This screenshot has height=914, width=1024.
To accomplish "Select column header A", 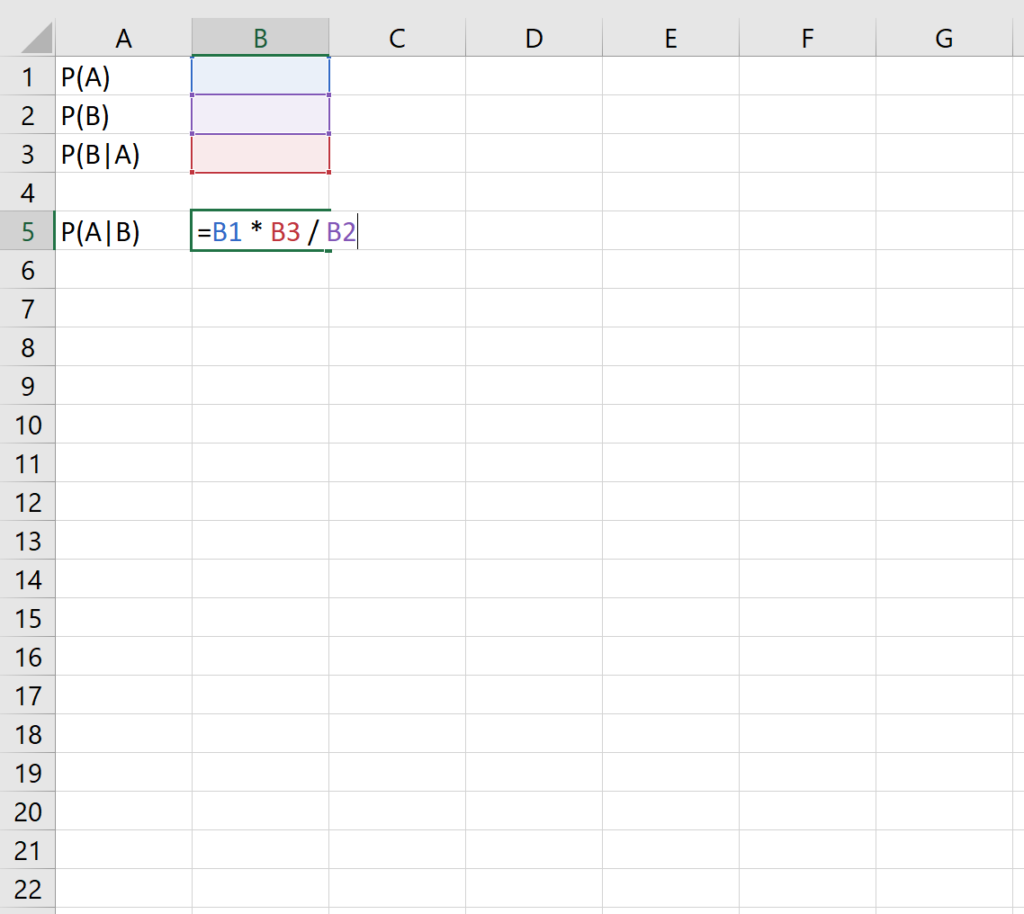I will pos(124,37).
